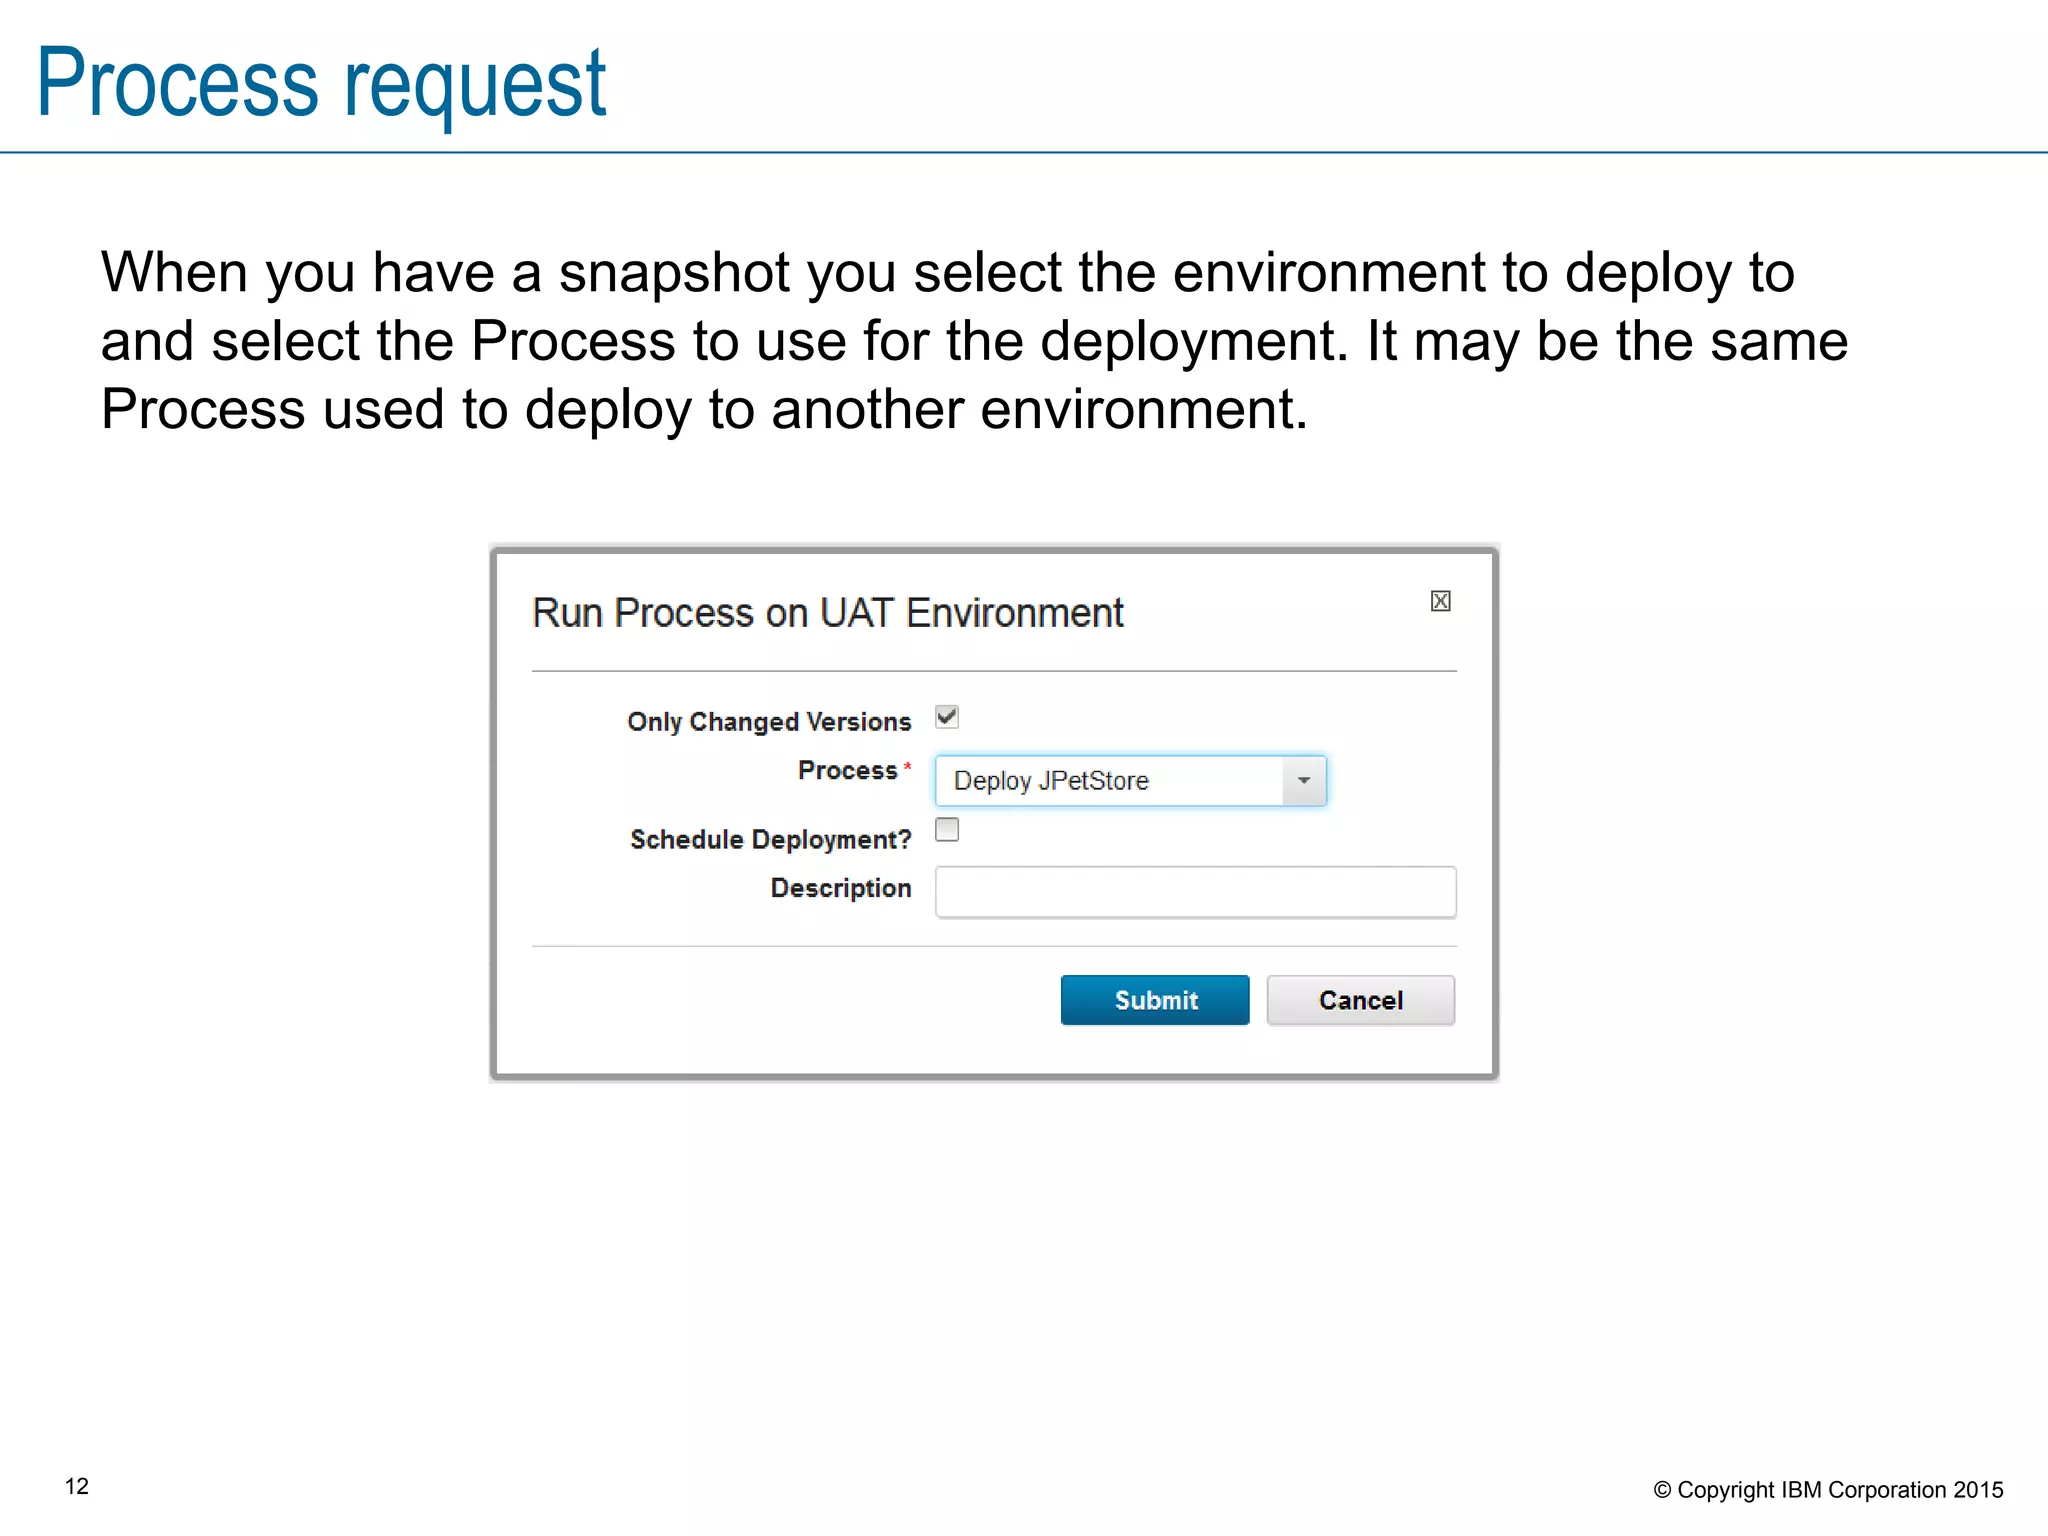This screenshot has width=2048, height=1536.
Task: Click the Description field label
Action: (840, 888)
